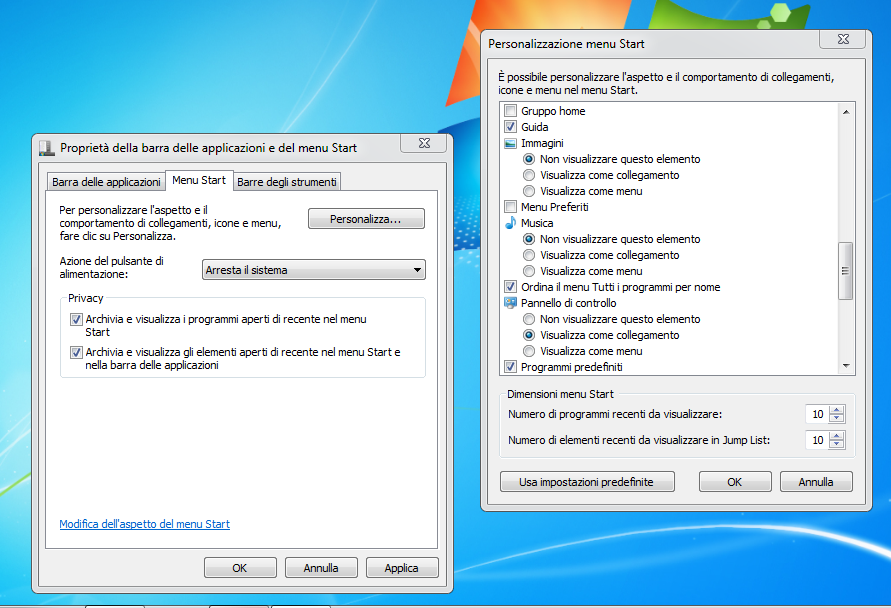The width and height of the screenshot is (891, 608).
Task: Select 'Visualizza come menu' under Pannello di controllo
Action: (x=529, y=351)
